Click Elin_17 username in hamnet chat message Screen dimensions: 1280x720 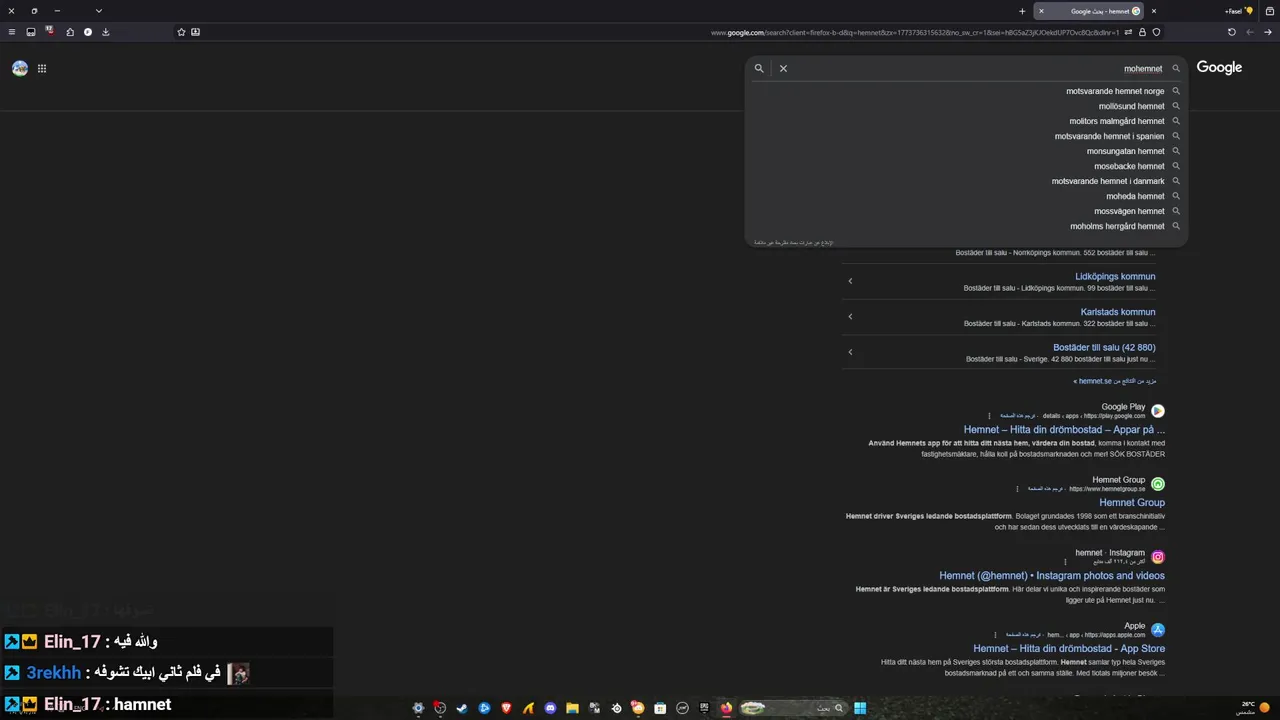pos(72,704)
